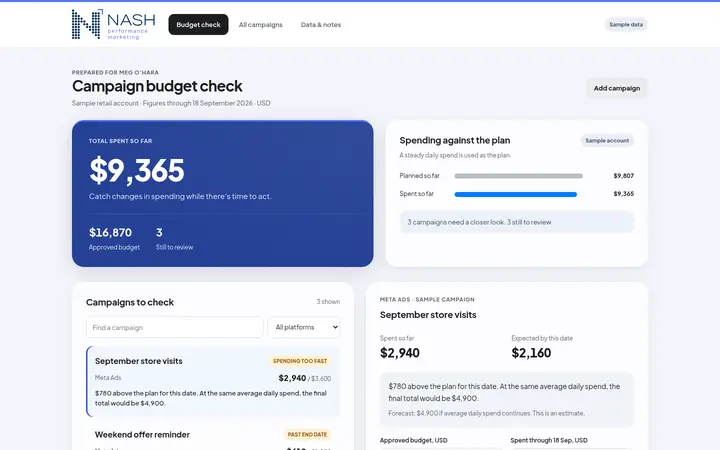
Task: Click the Spending against the plan heading
Action: [x=455, y=141]
